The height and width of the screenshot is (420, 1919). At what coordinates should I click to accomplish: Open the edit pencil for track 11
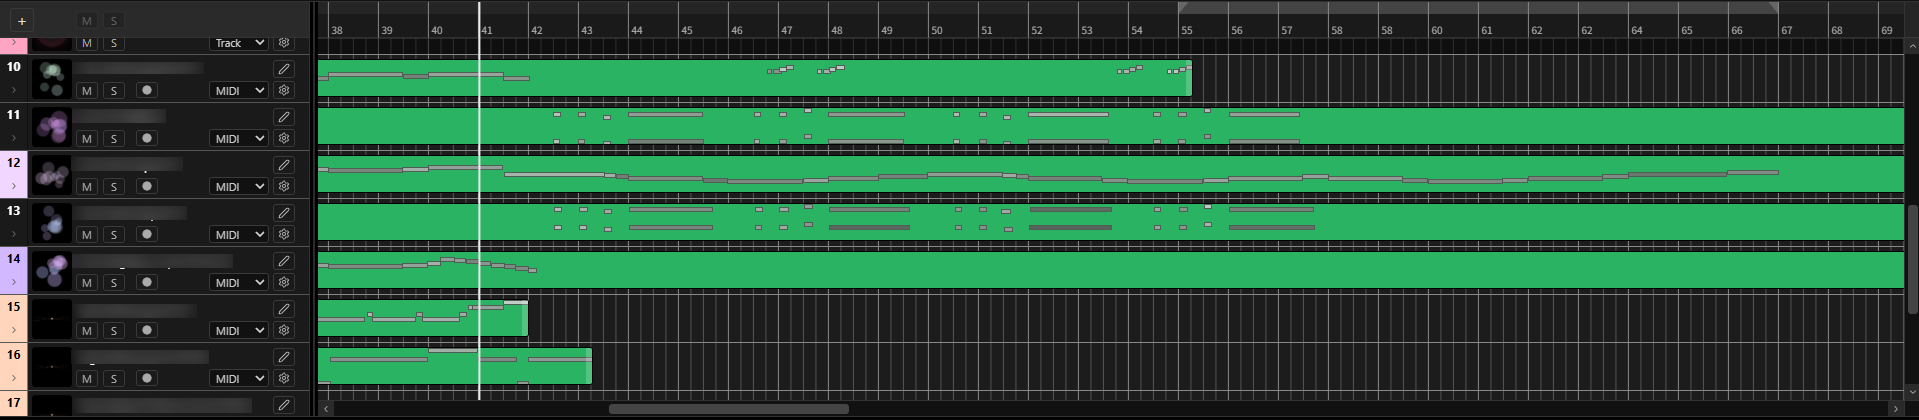pos(284,117)
